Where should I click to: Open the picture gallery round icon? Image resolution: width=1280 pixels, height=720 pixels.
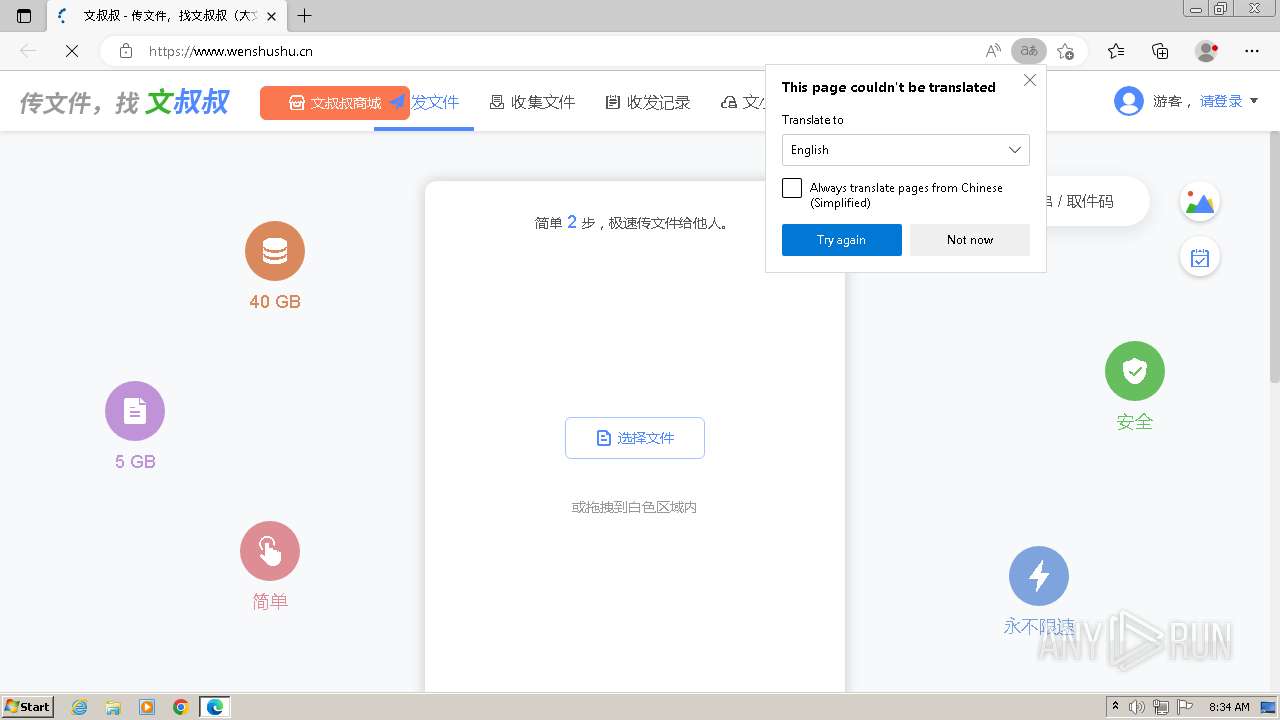[x=1200, y=202]
